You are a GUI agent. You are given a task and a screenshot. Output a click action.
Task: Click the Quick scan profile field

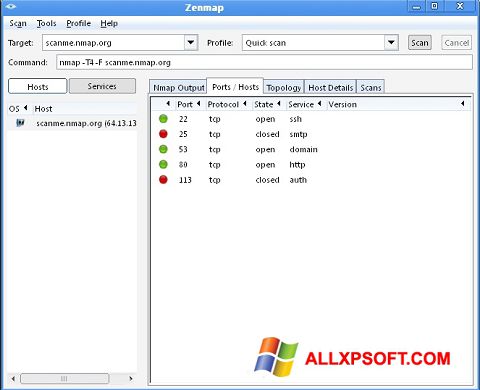pos(313,43)
